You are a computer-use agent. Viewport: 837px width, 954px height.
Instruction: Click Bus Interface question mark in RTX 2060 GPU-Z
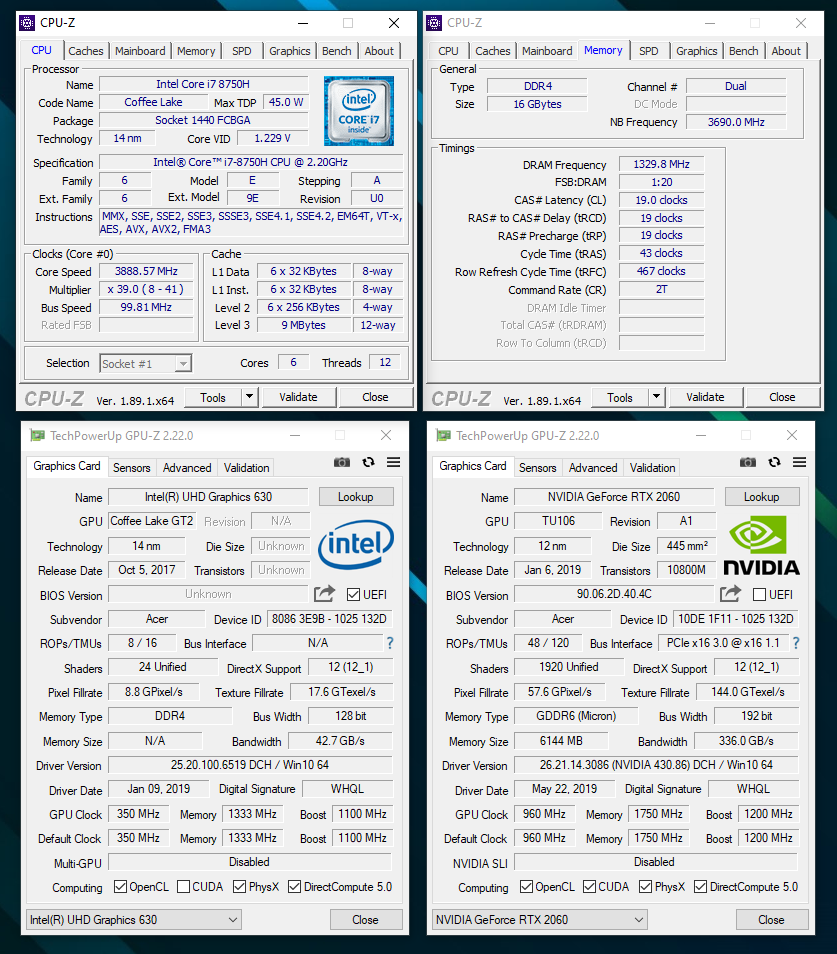(x=796, y=643)
